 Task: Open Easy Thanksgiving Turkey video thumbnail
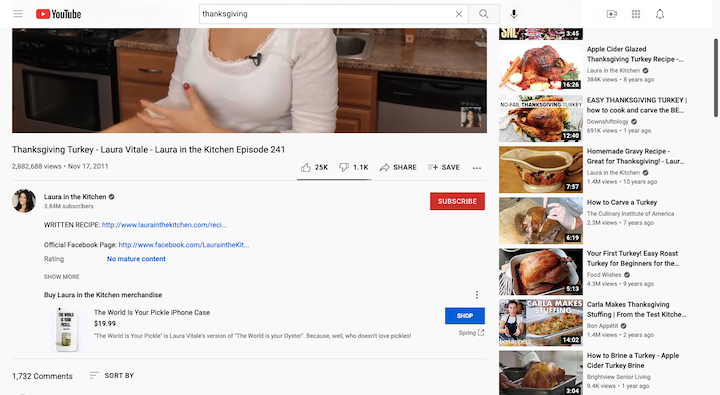tap(541, 118)
